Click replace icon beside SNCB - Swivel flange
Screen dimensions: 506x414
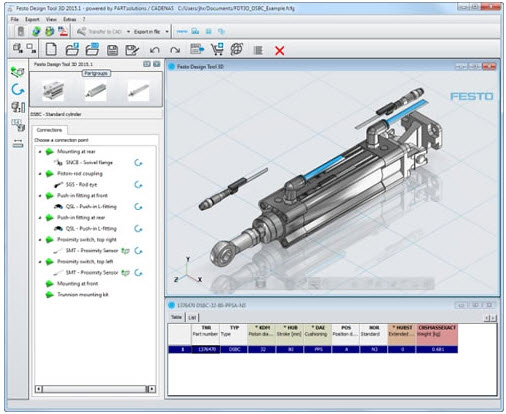tap(138, 163)
